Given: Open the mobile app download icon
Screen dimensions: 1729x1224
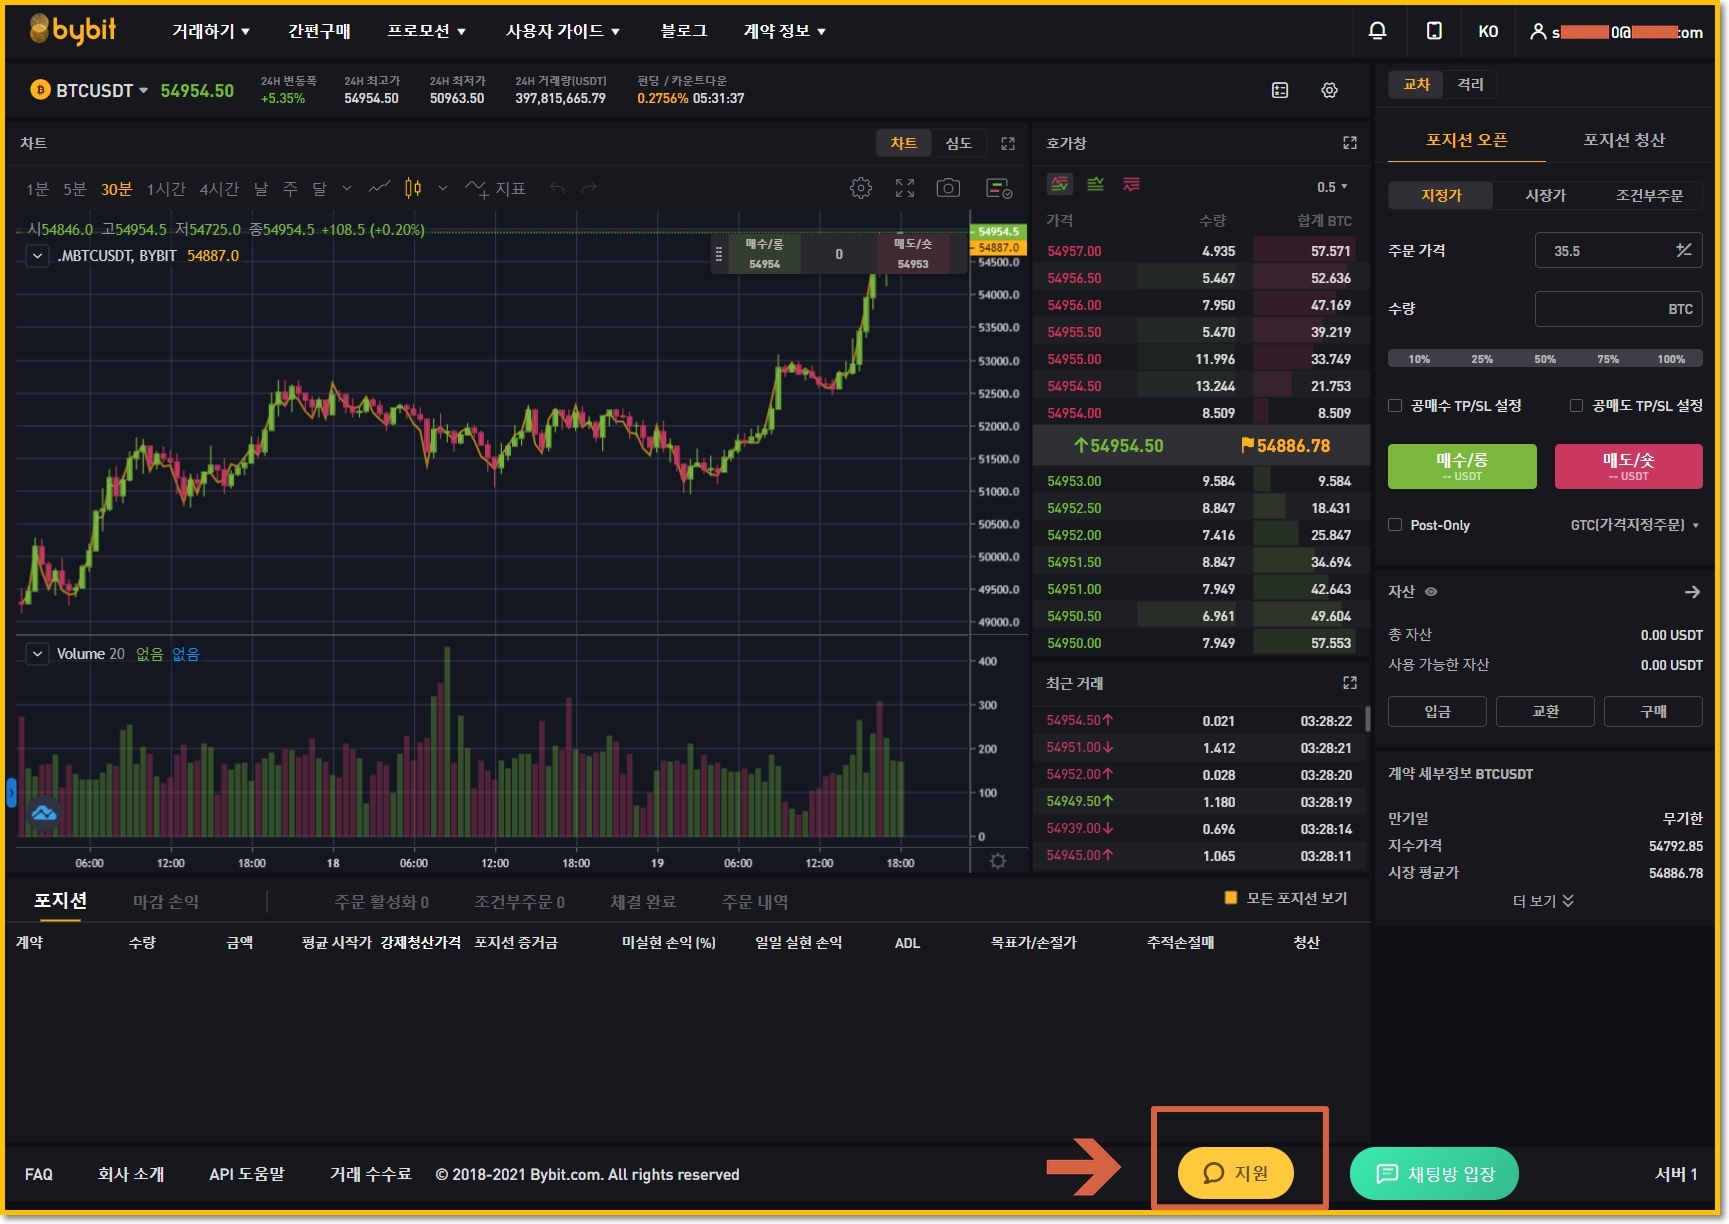Looking at the screenshot, I should pyautogui.click(x=1434, y=31).
